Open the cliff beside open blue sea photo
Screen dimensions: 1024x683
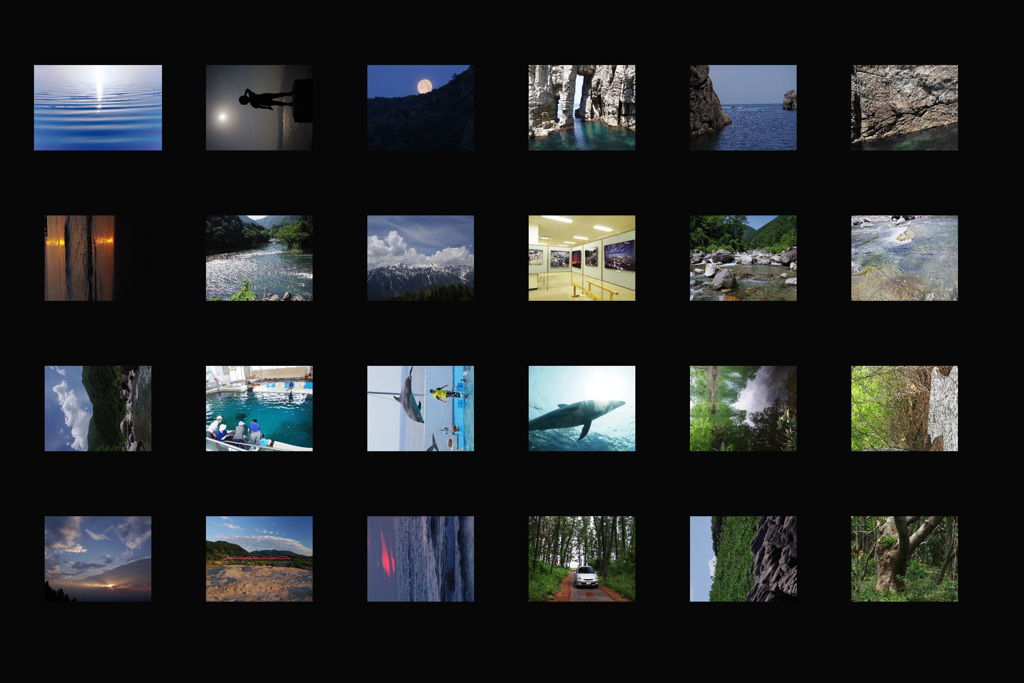[743, 108]
